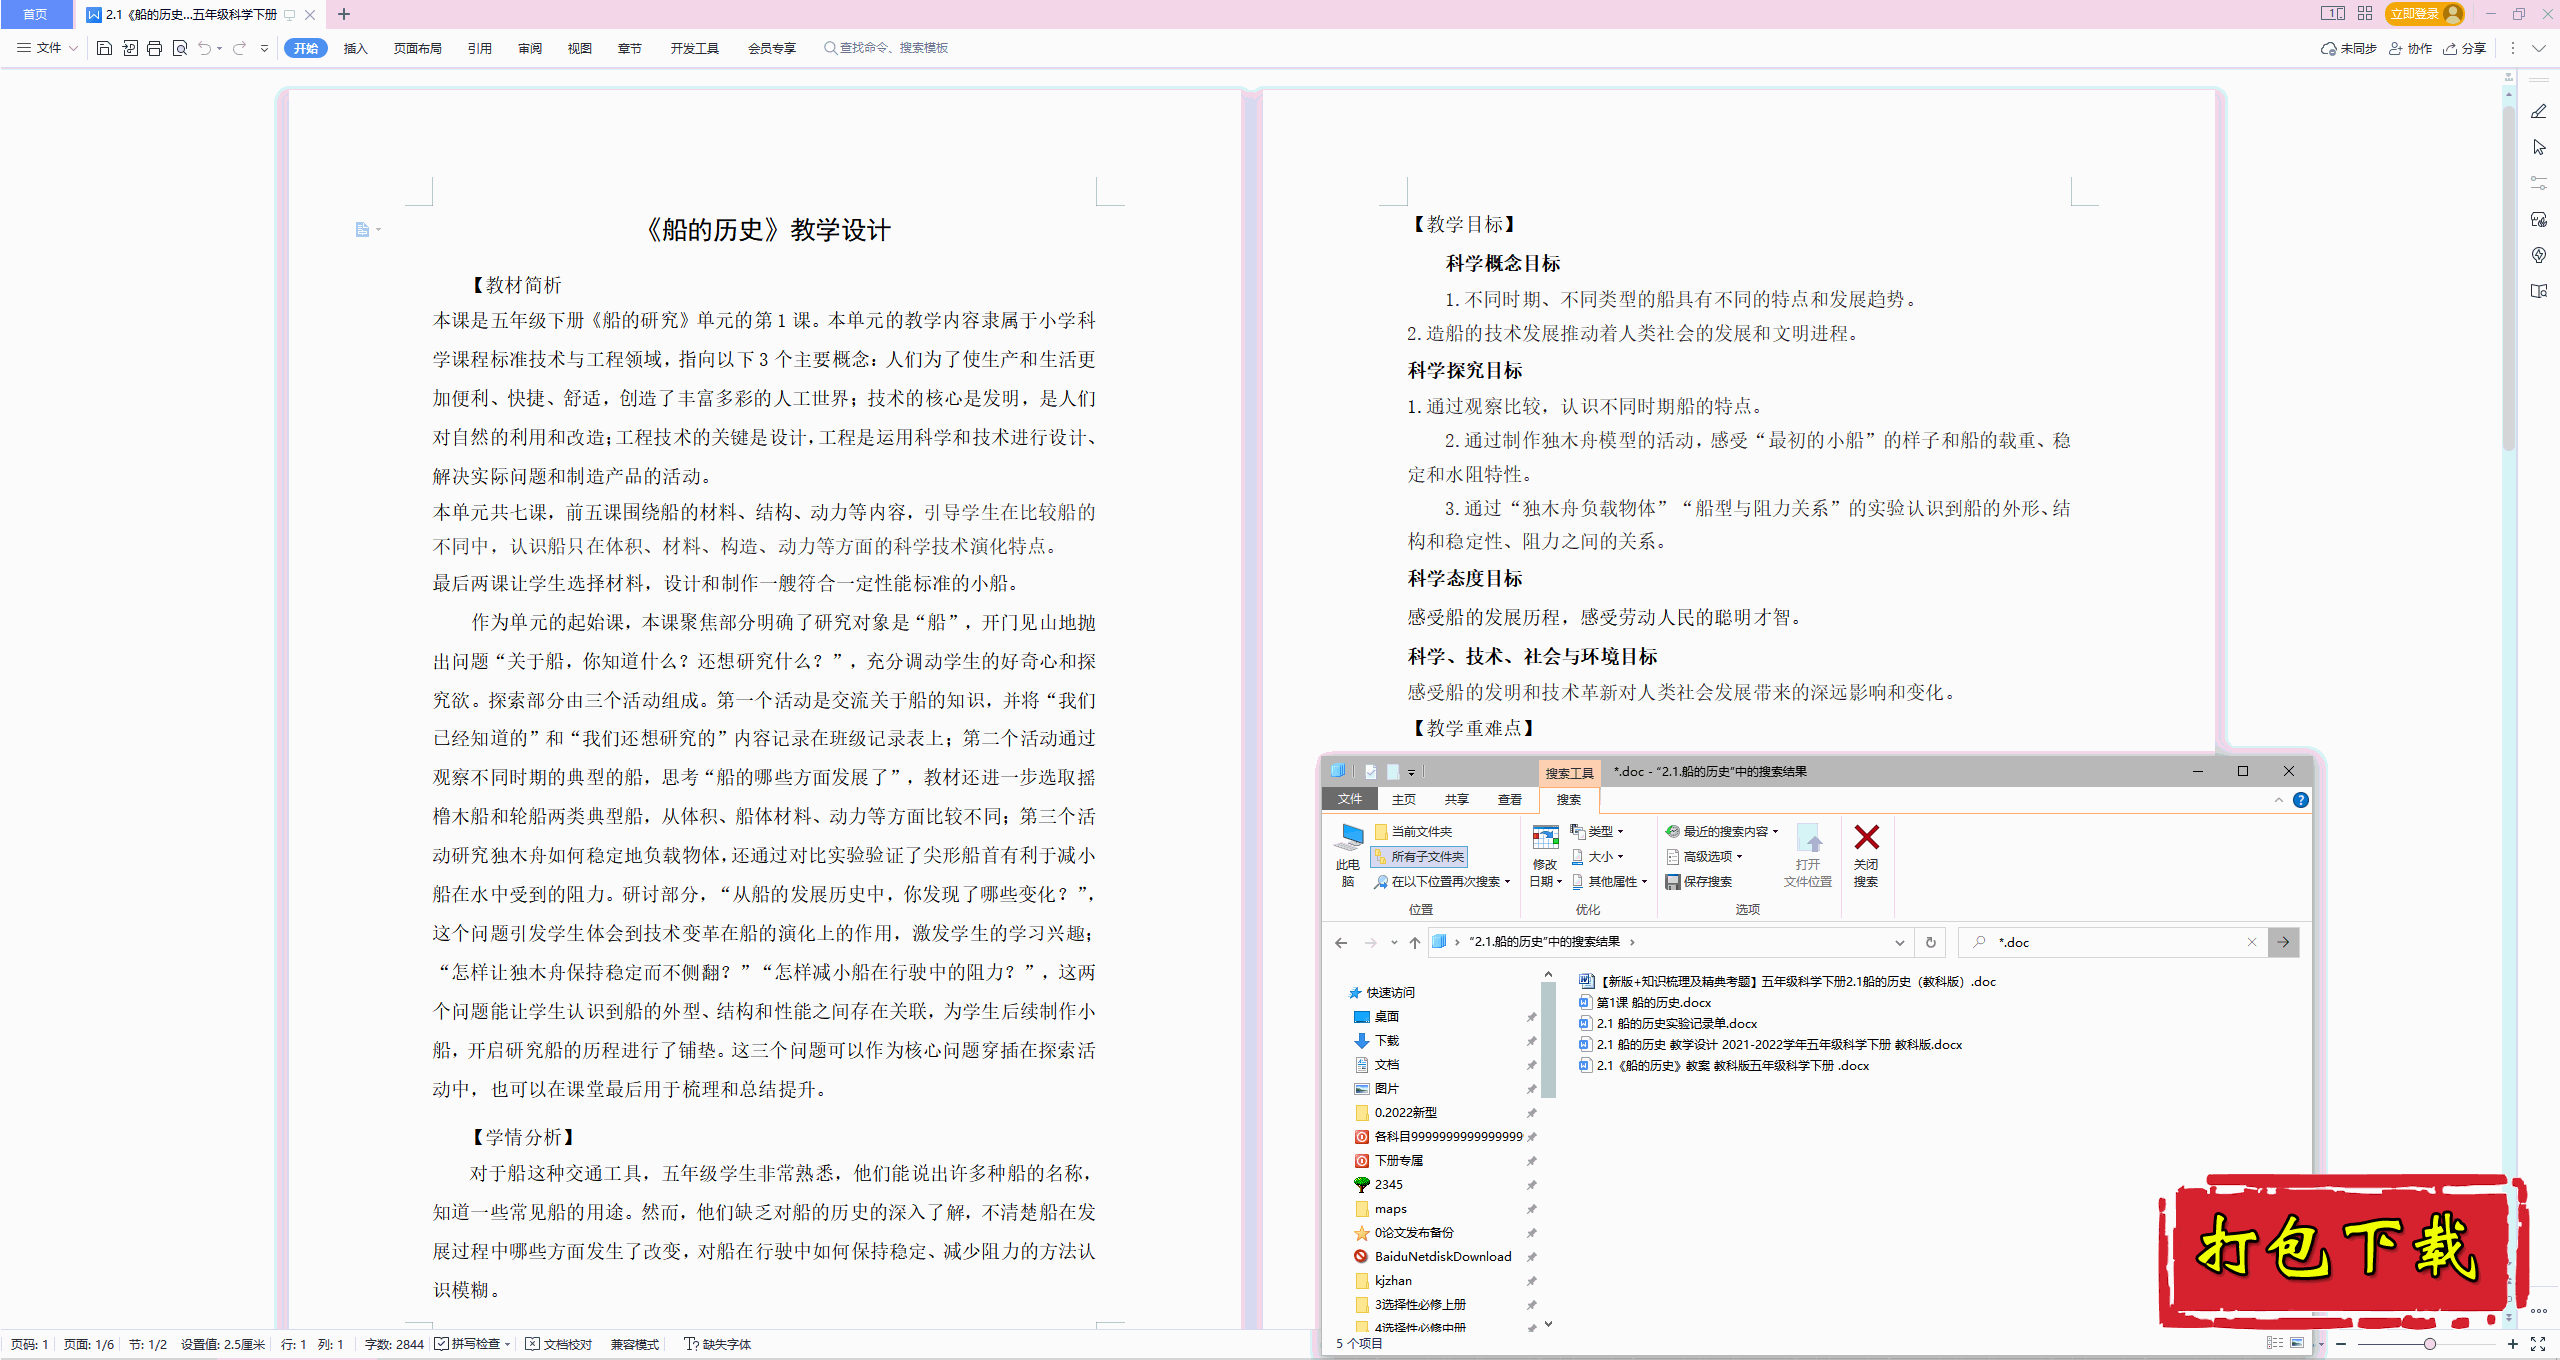Select 所有子文件夹 search scope in Explorer

[x=1420, y=857]
